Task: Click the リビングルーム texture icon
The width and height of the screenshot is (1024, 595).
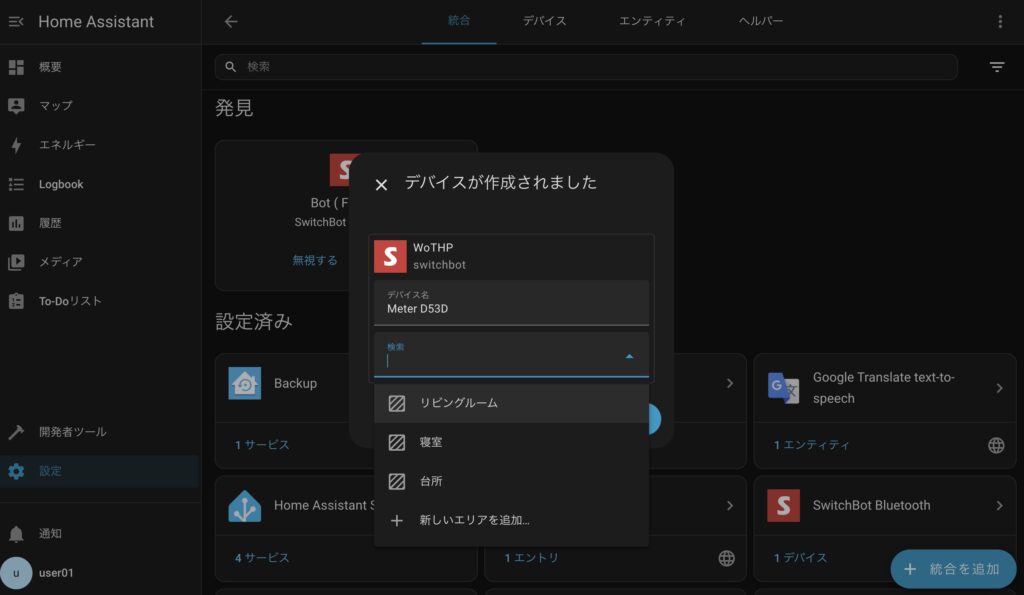Action: click(x=396, y=403)
